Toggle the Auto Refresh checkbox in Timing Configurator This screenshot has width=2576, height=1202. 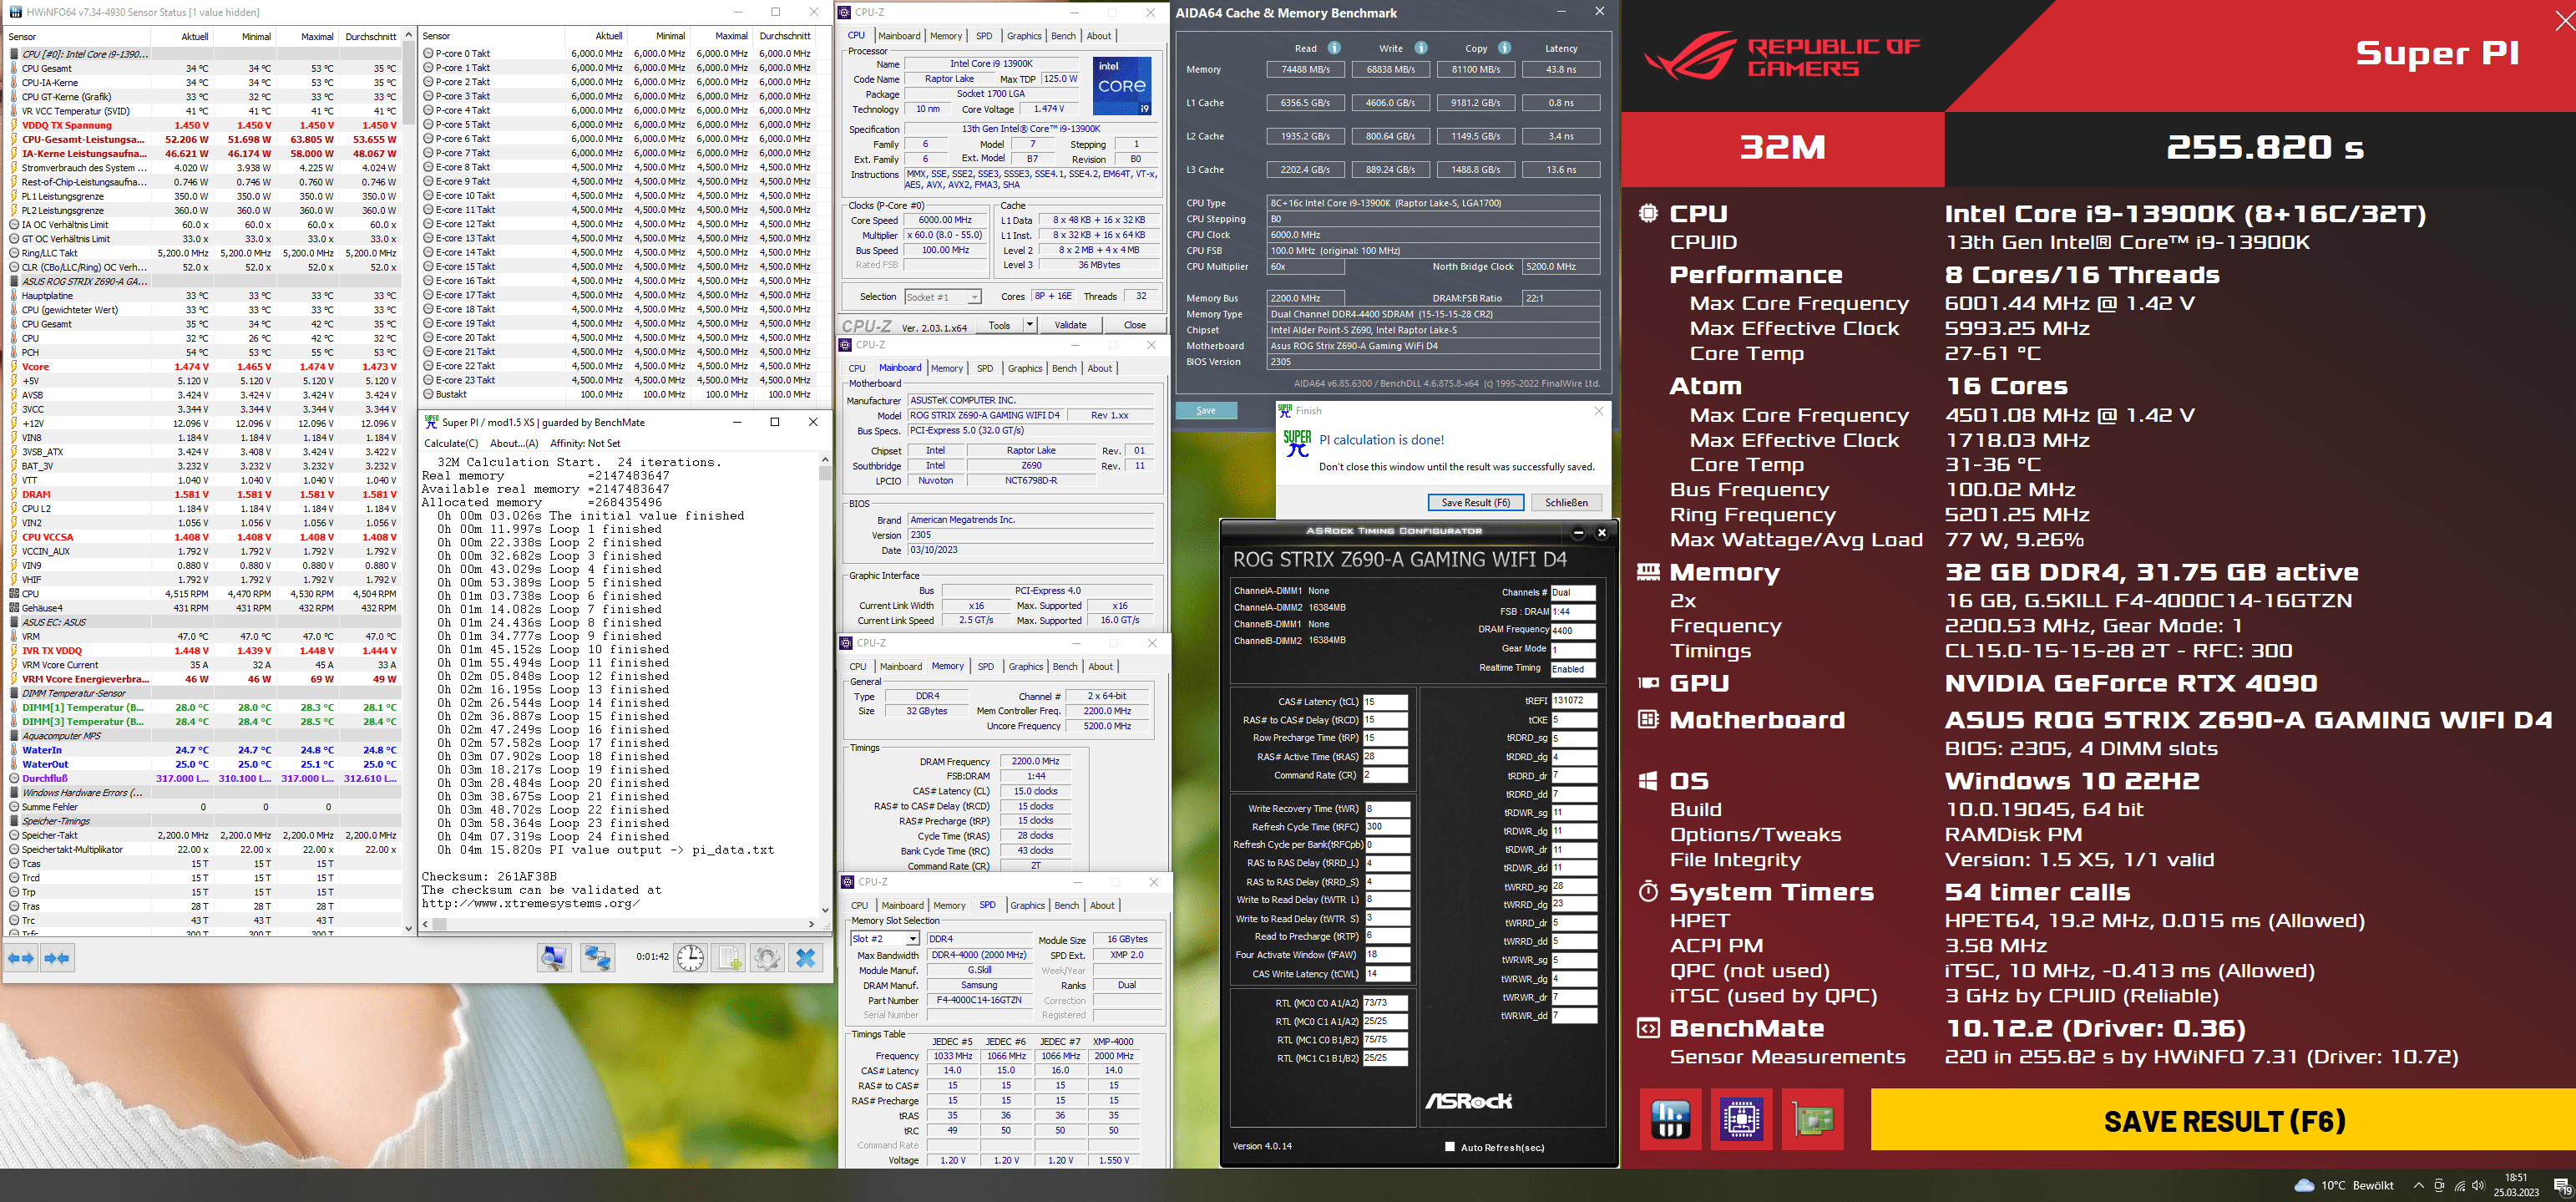tap(1450, 1147)
